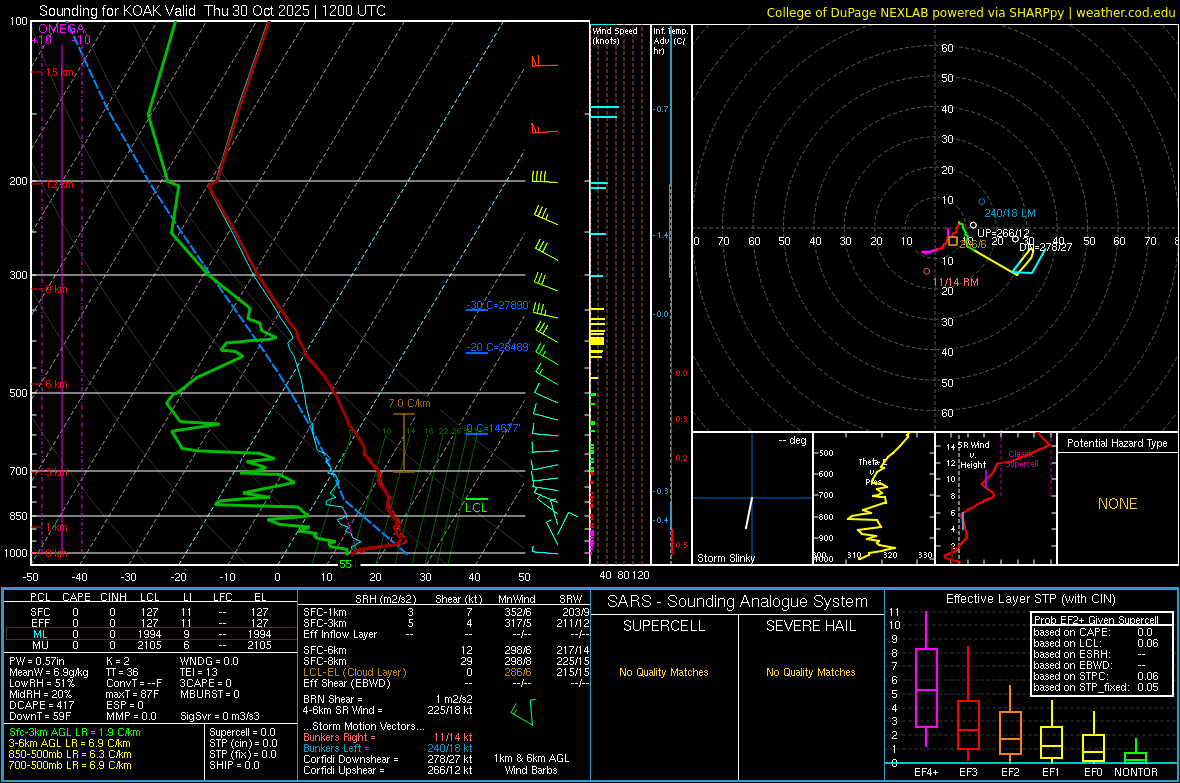Click the Bunkers Right = 11/14 kt line
This screenshot has width=1180, height=783.
(388, 737)
